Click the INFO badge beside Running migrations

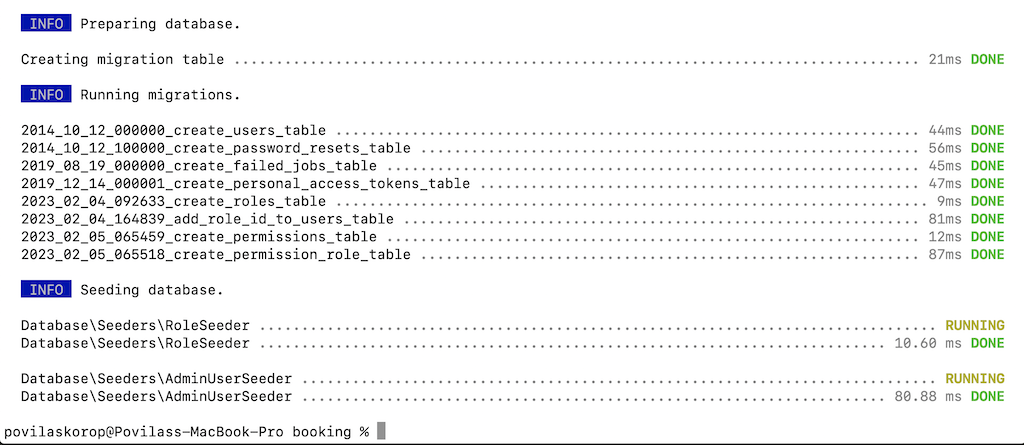click(x=46, y=95)
